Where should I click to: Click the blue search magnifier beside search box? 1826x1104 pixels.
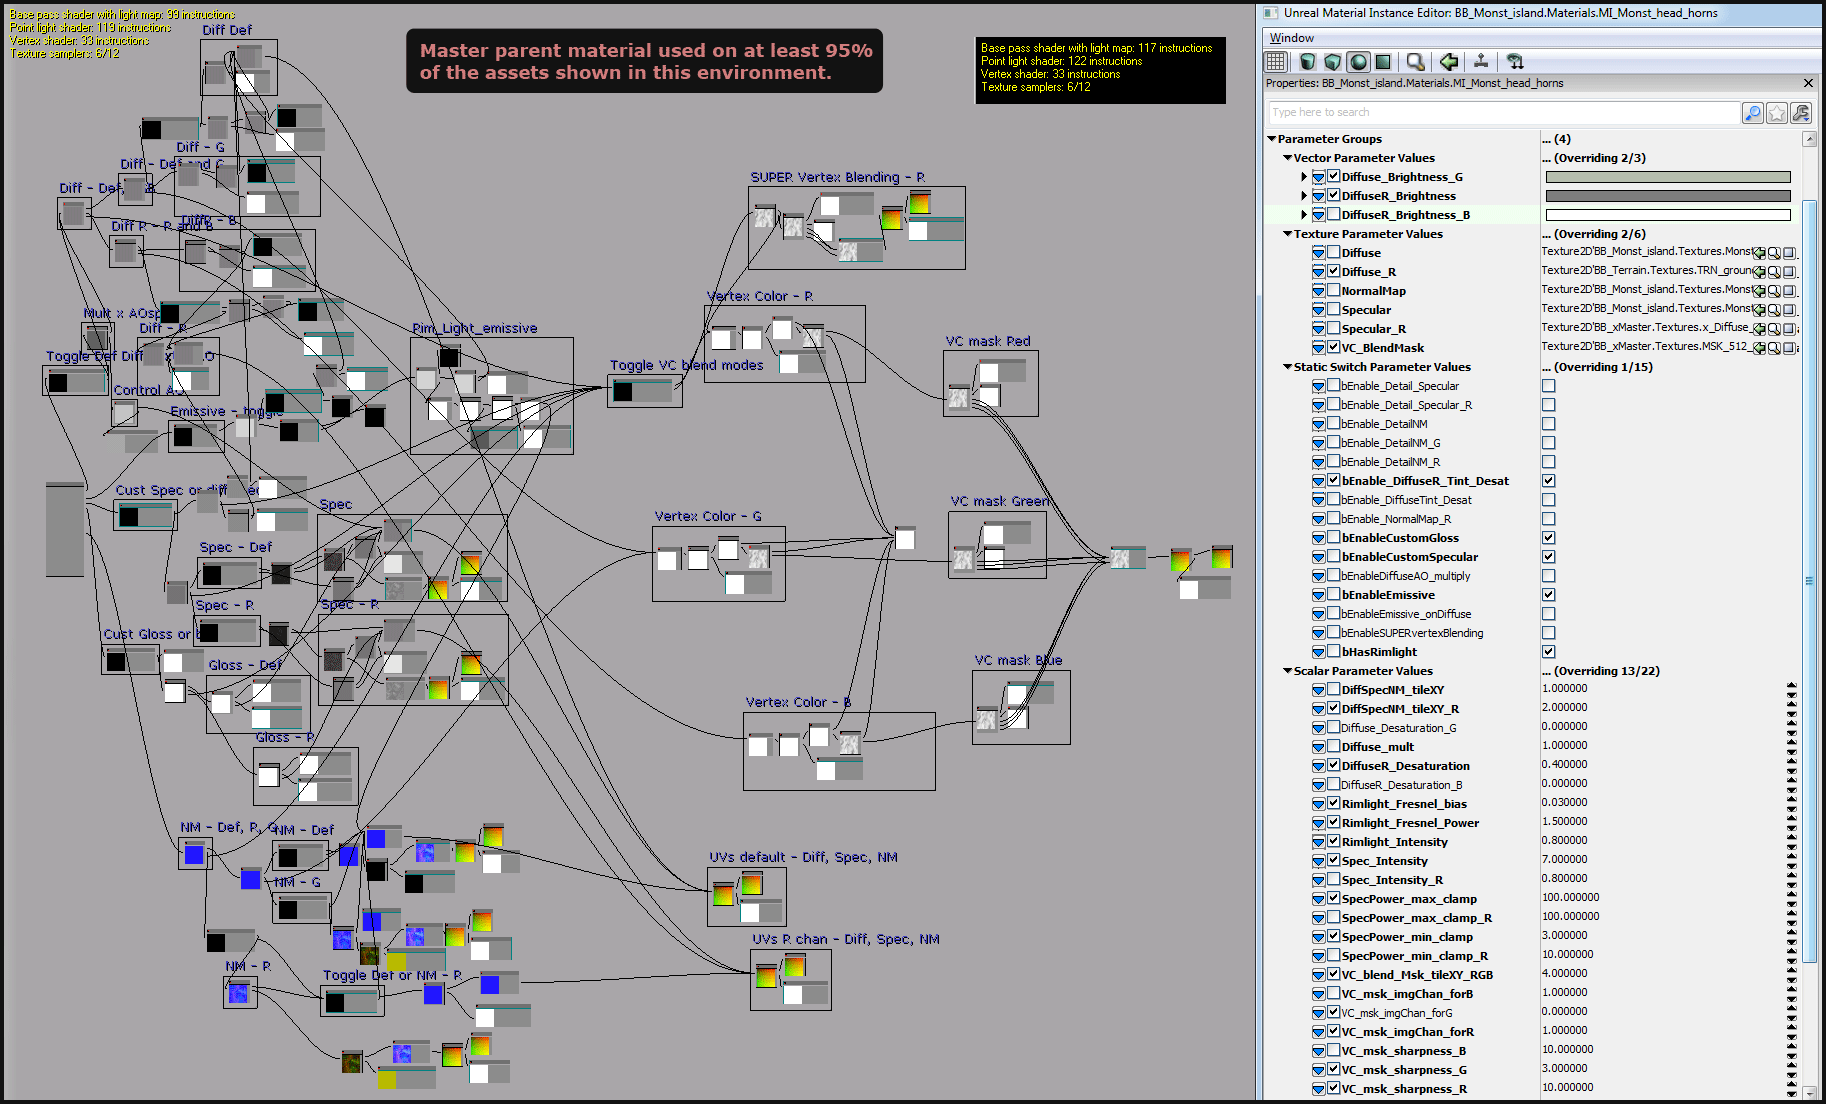(x=1752, y=113)
